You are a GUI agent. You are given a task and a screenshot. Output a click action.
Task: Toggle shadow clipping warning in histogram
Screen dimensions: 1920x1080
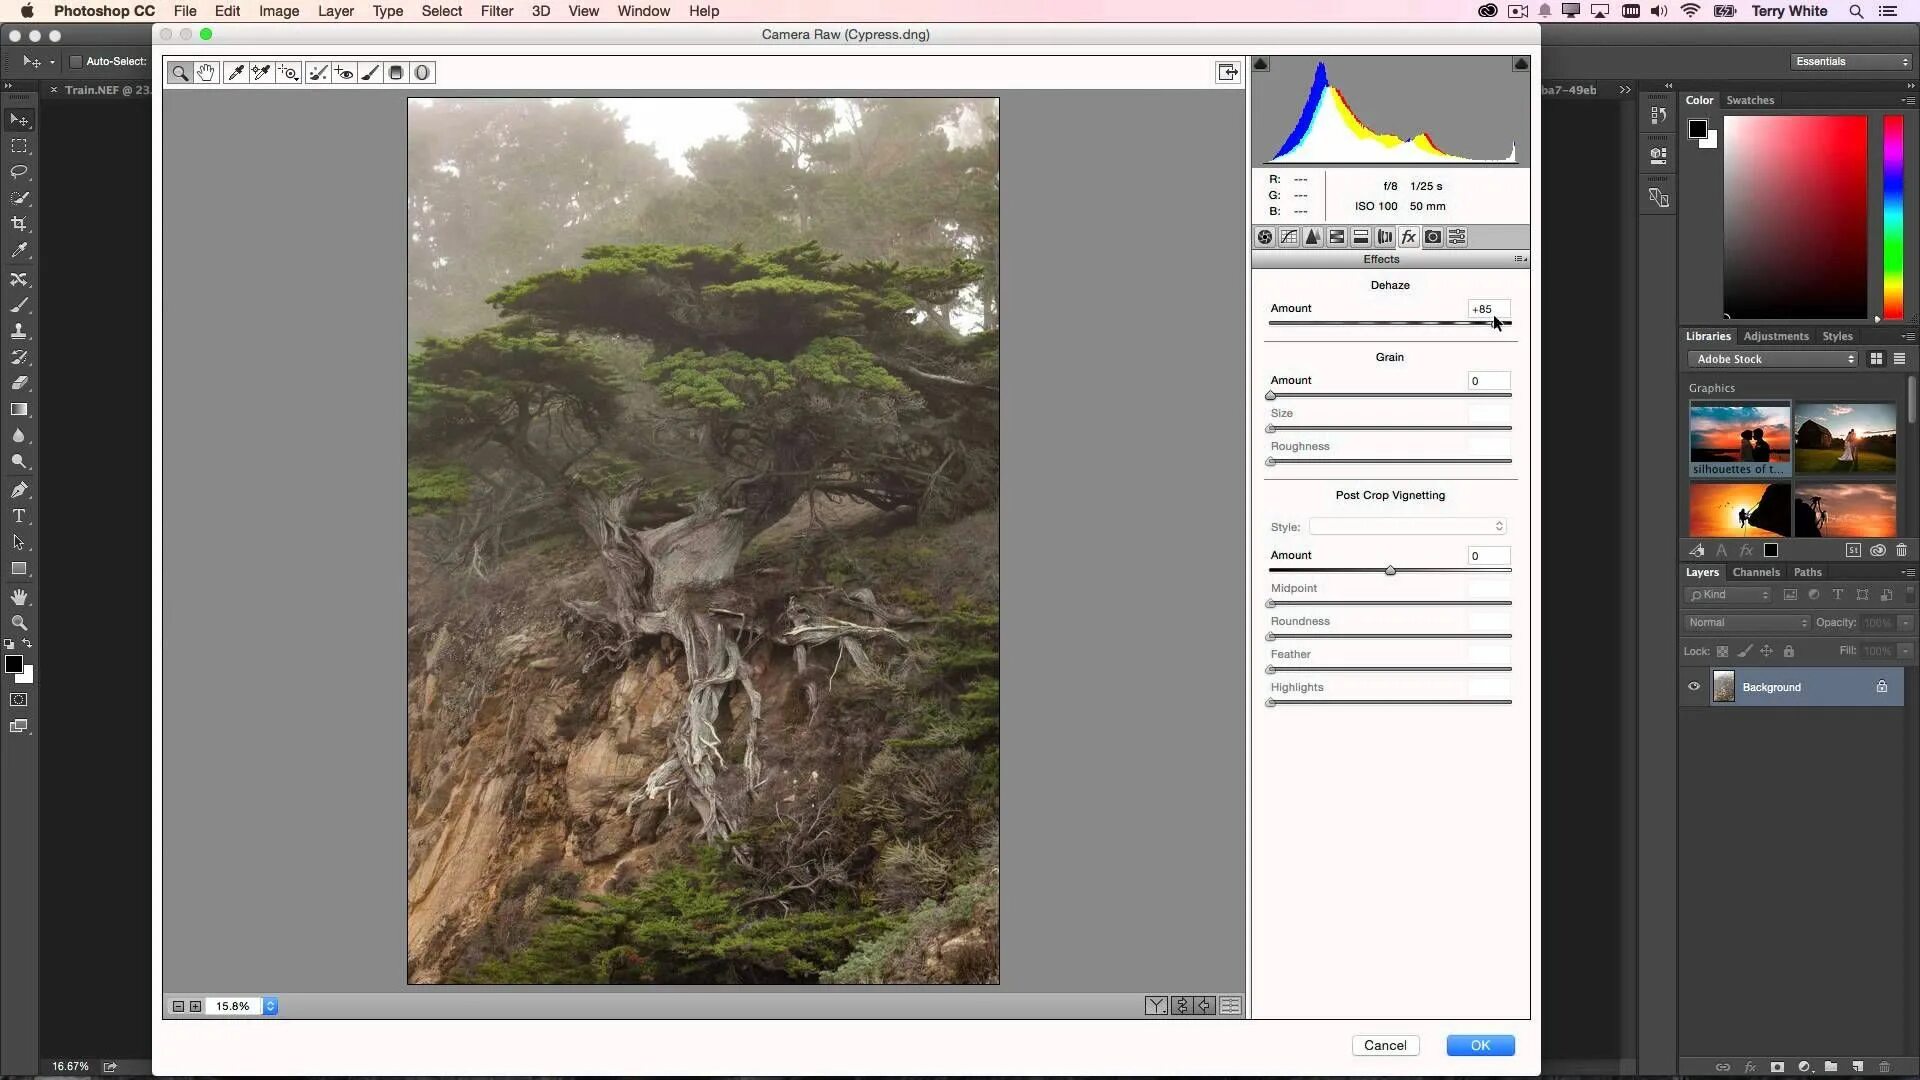coord(1261,64)
